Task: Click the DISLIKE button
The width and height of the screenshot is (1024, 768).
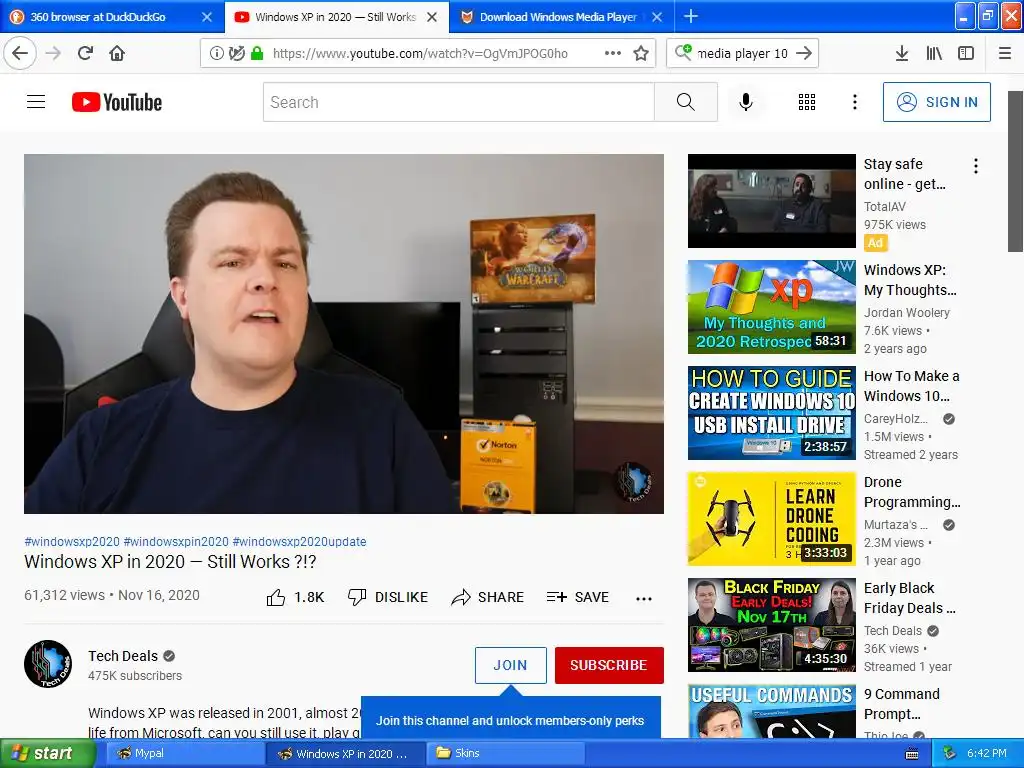Action: point(388,597)
